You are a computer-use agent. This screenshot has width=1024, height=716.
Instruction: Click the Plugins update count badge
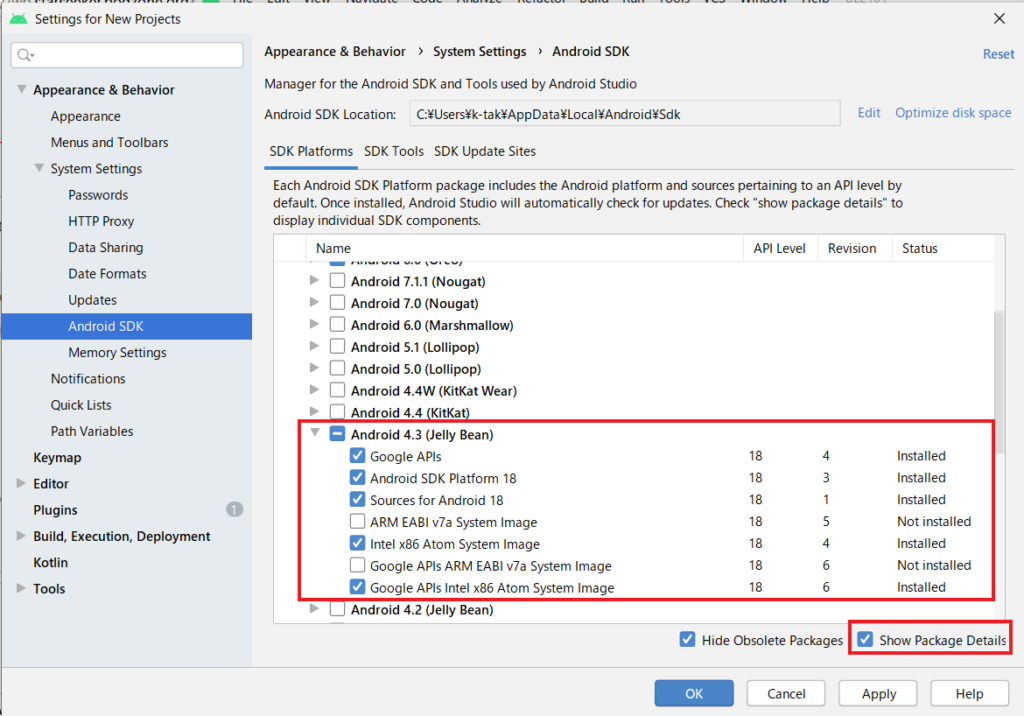tap(234, 510)
